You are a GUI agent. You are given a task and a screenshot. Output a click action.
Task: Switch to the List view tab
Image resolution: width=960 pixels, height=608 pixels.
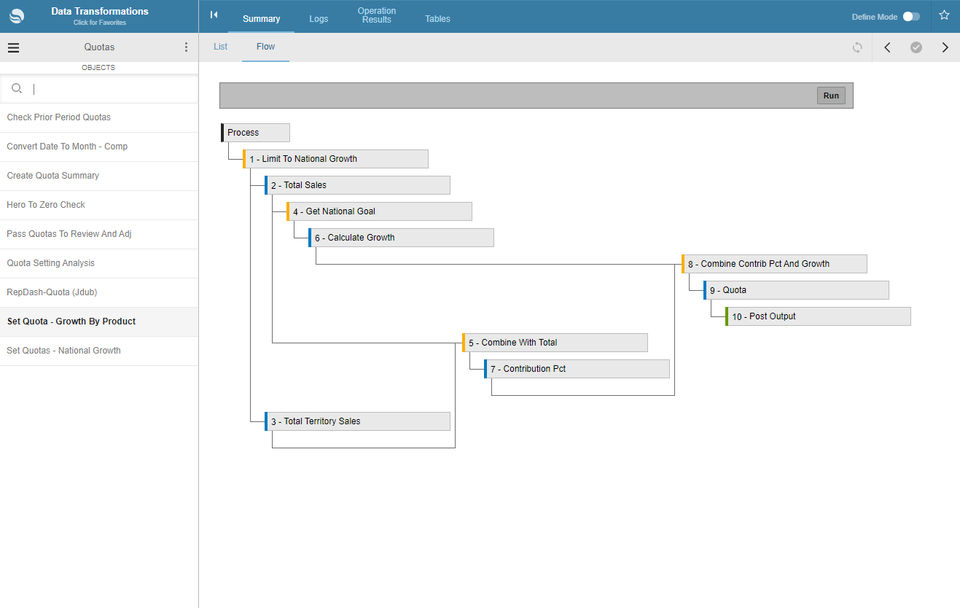tap(220, 47)
